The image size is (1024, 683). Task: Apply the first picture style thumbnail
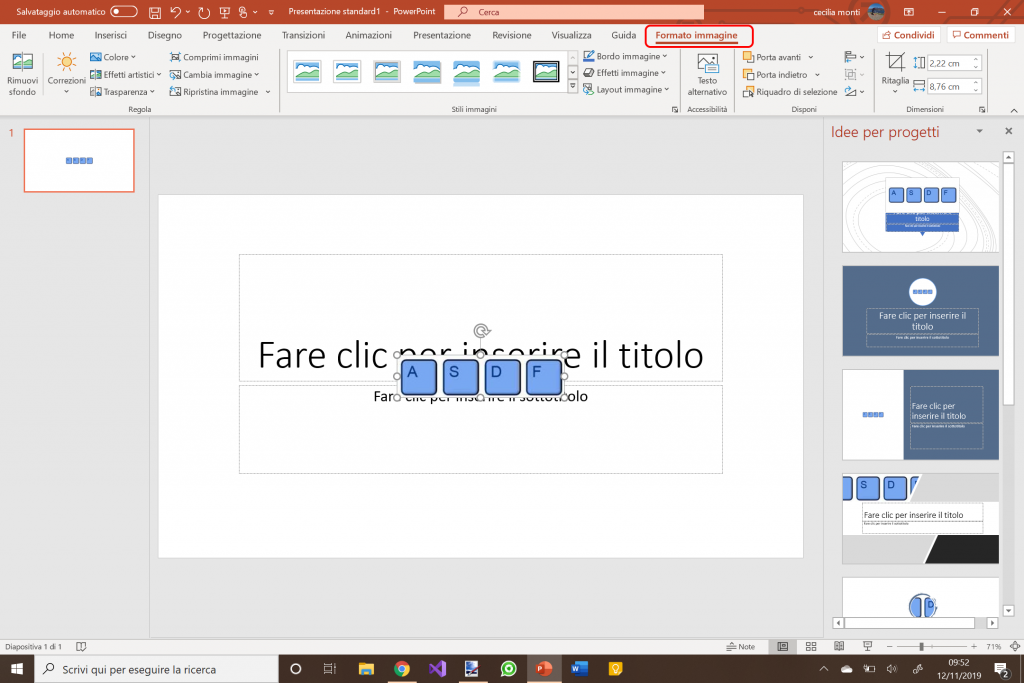coord(307,72)
